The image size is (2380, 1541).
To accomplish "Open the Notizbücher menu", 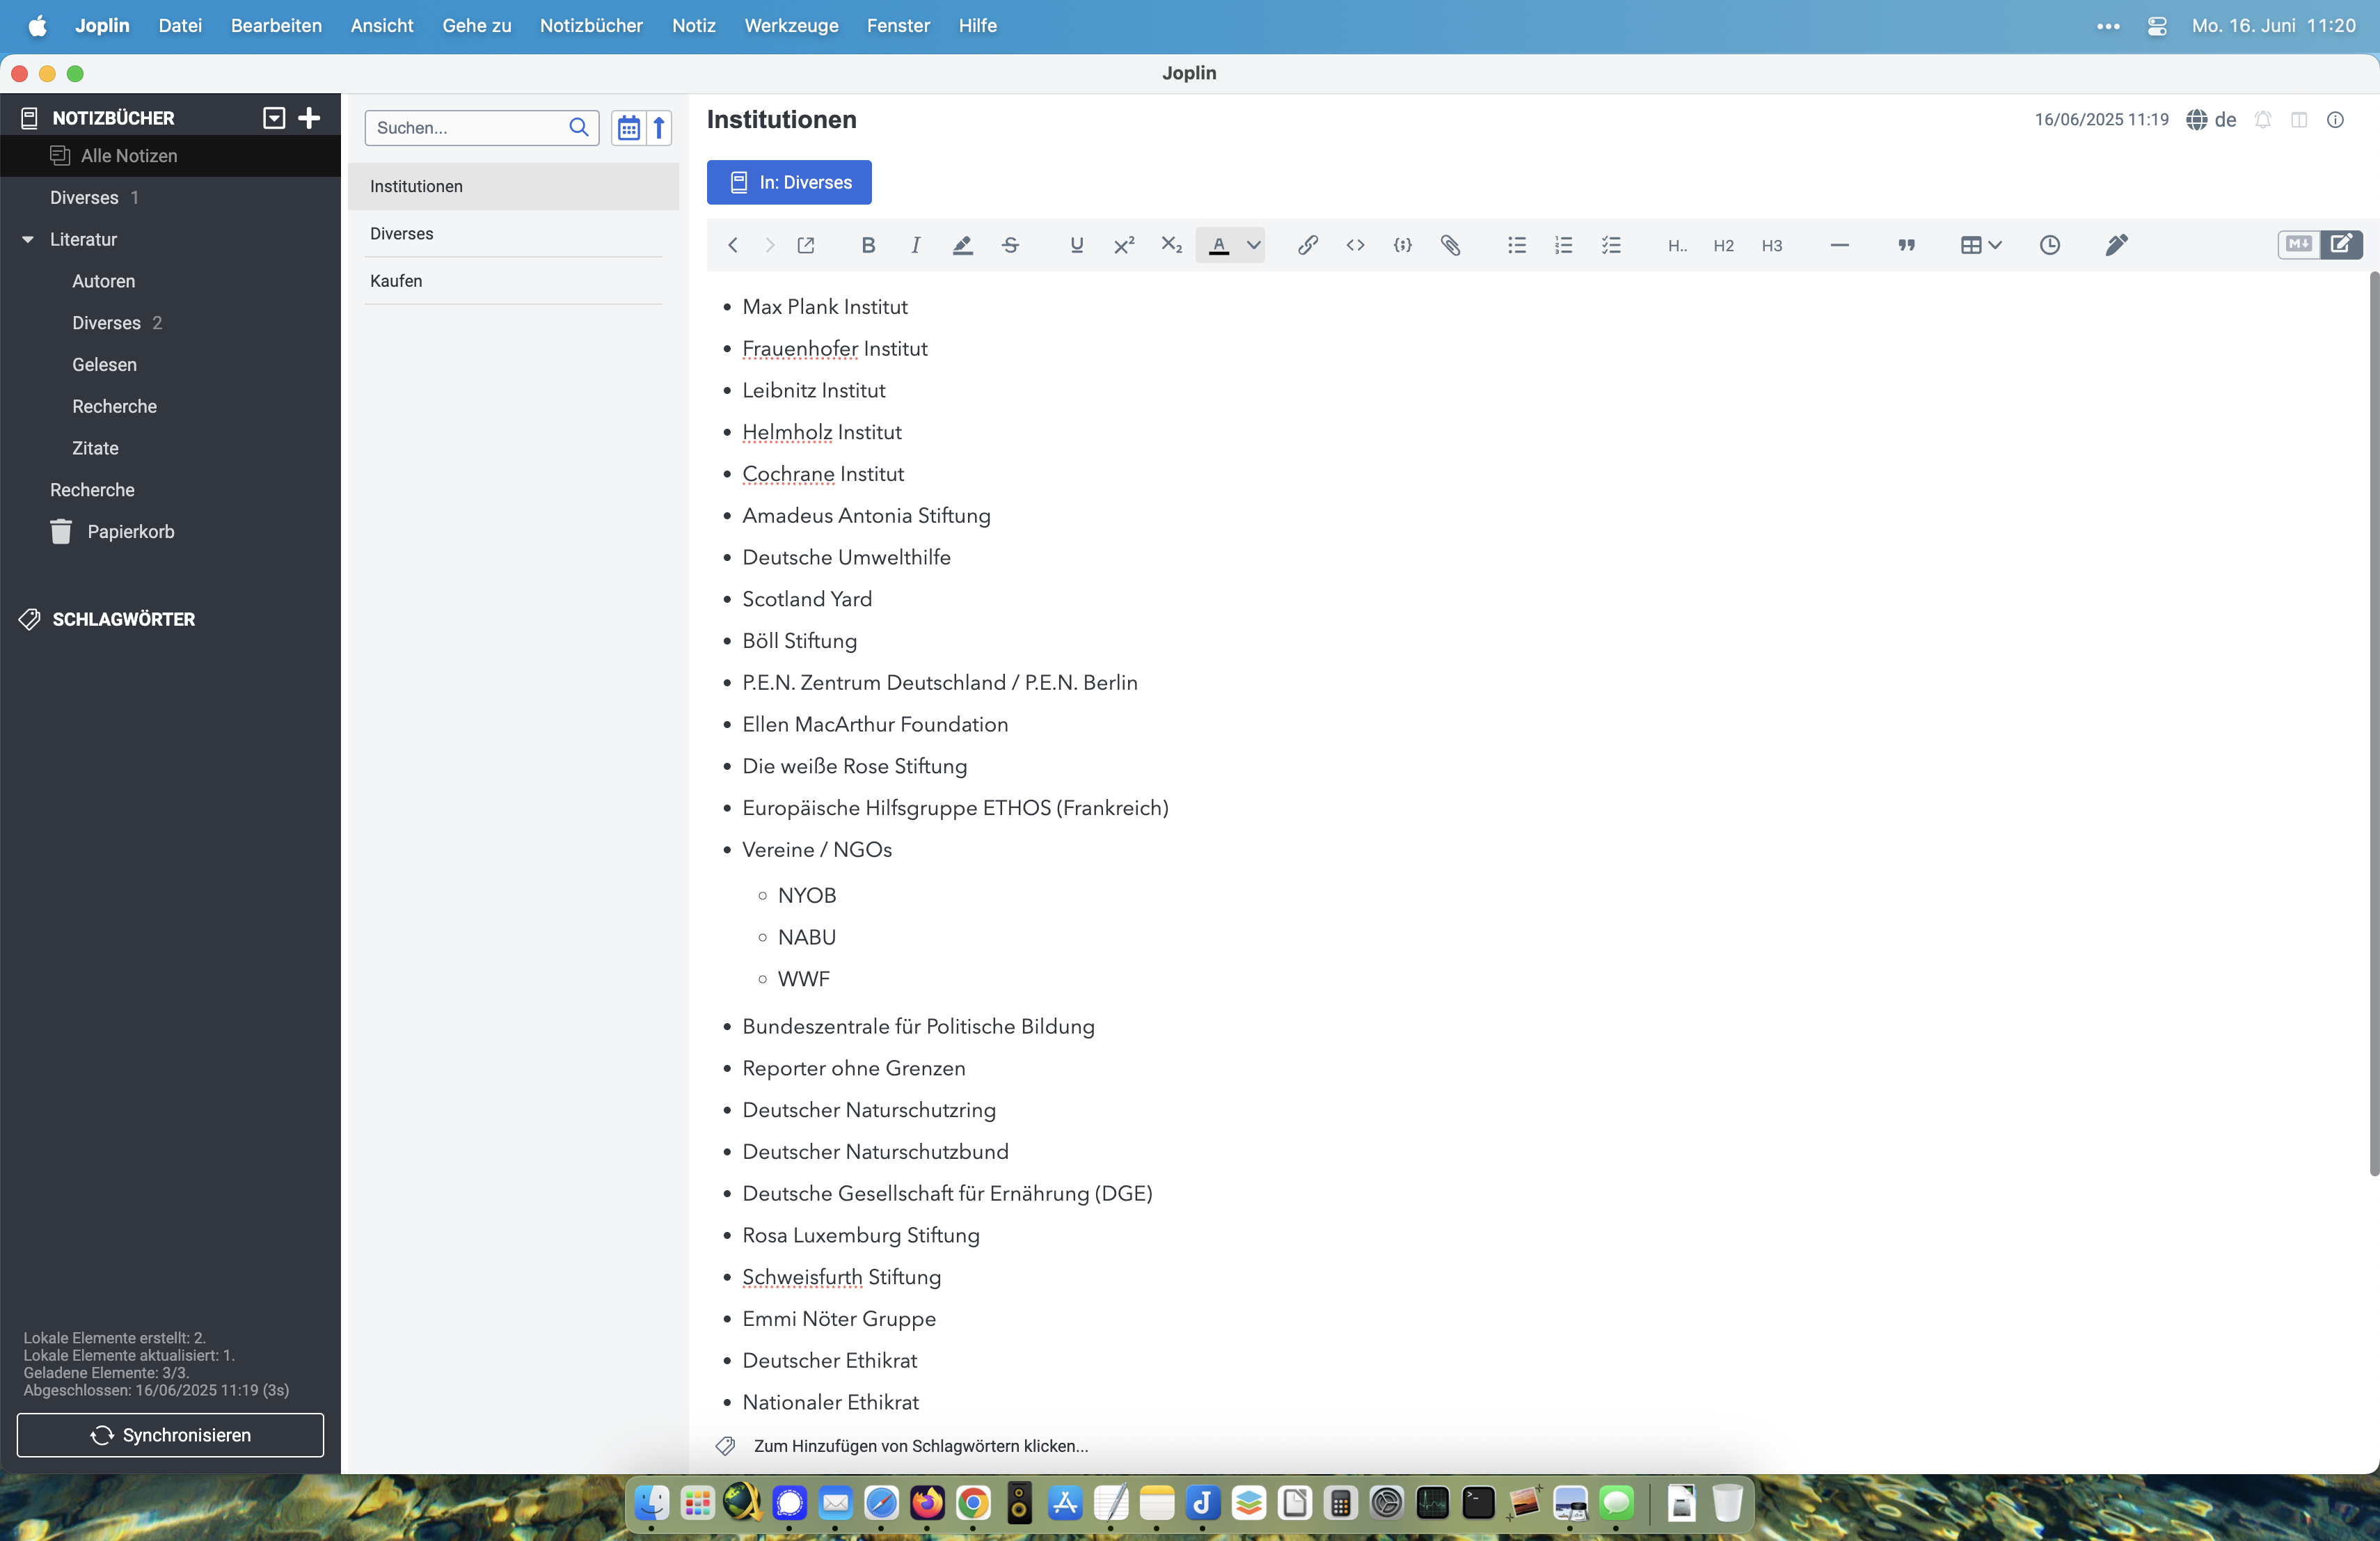I will click(x=591, y=26).
